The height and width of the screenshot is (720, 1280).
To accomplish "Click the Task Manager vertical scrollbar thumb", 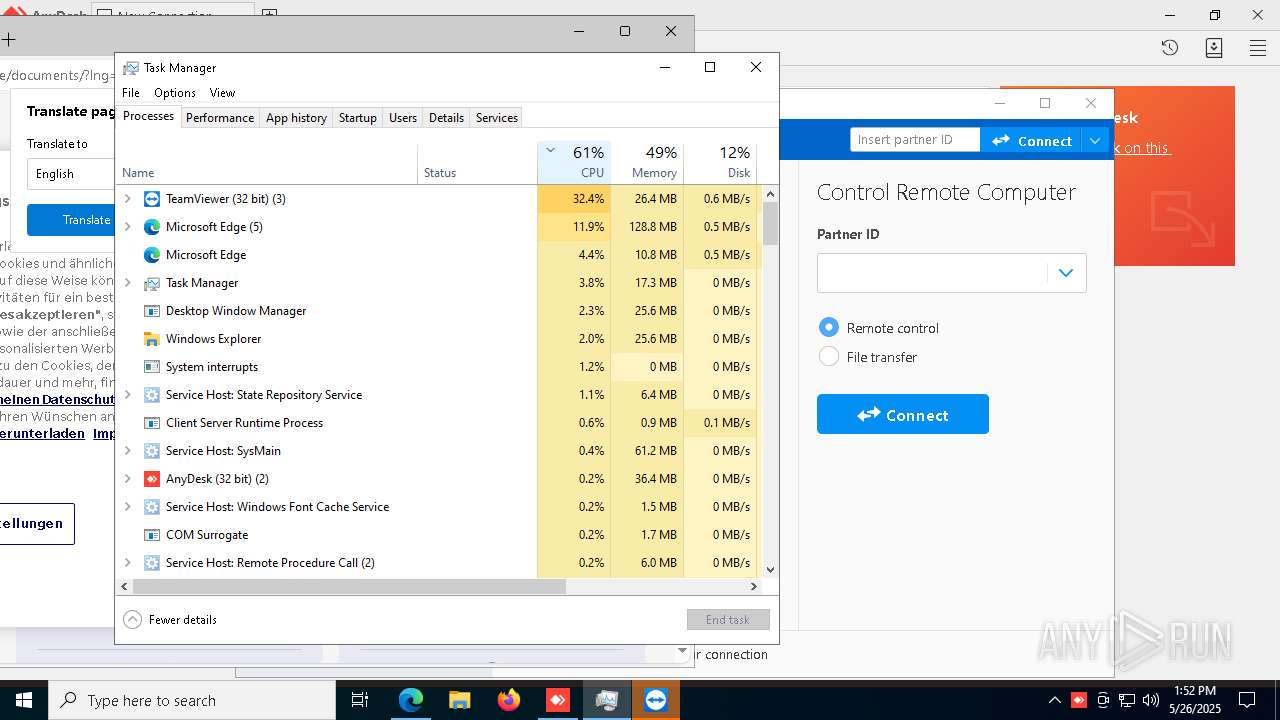I will tap(770, 224).
